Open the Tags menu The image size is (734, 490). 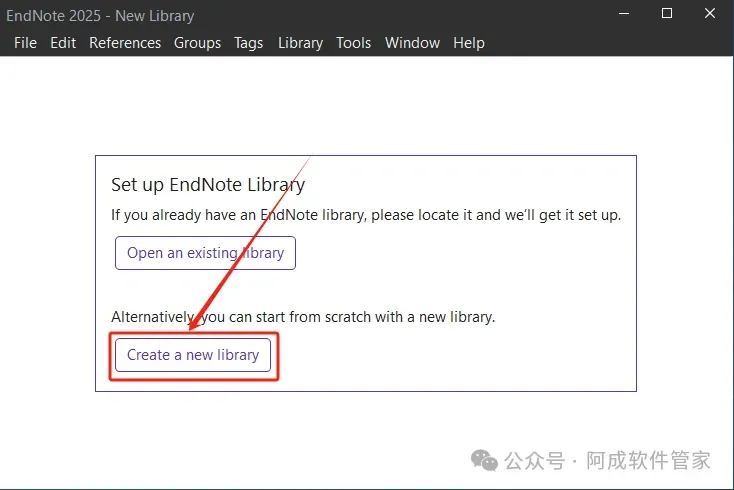[249, 43]
